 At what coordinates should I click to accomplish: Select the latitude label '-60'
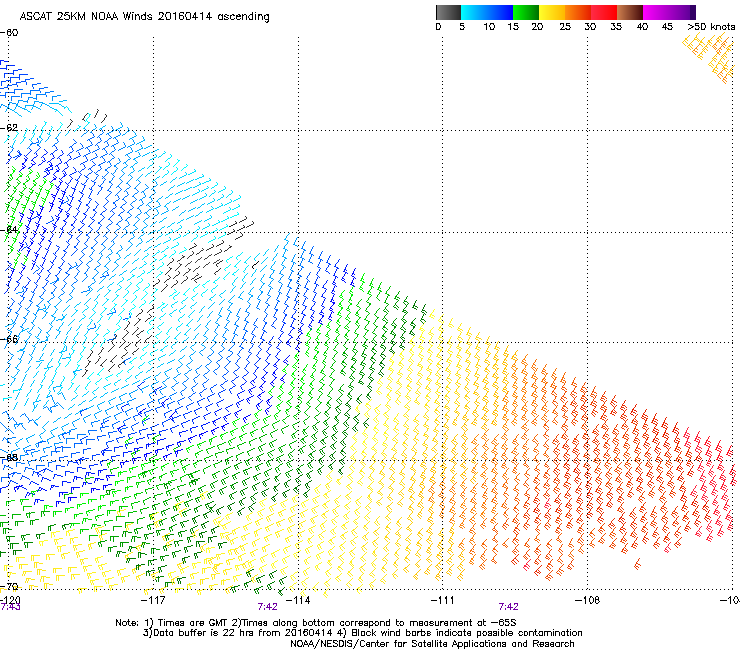[9, 33]
